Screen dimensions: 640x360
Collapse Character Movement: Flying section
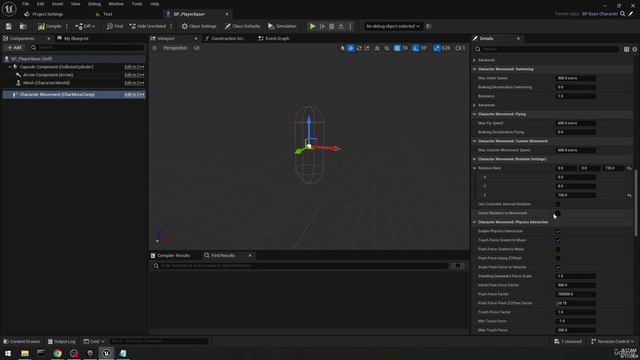[474, 114]
